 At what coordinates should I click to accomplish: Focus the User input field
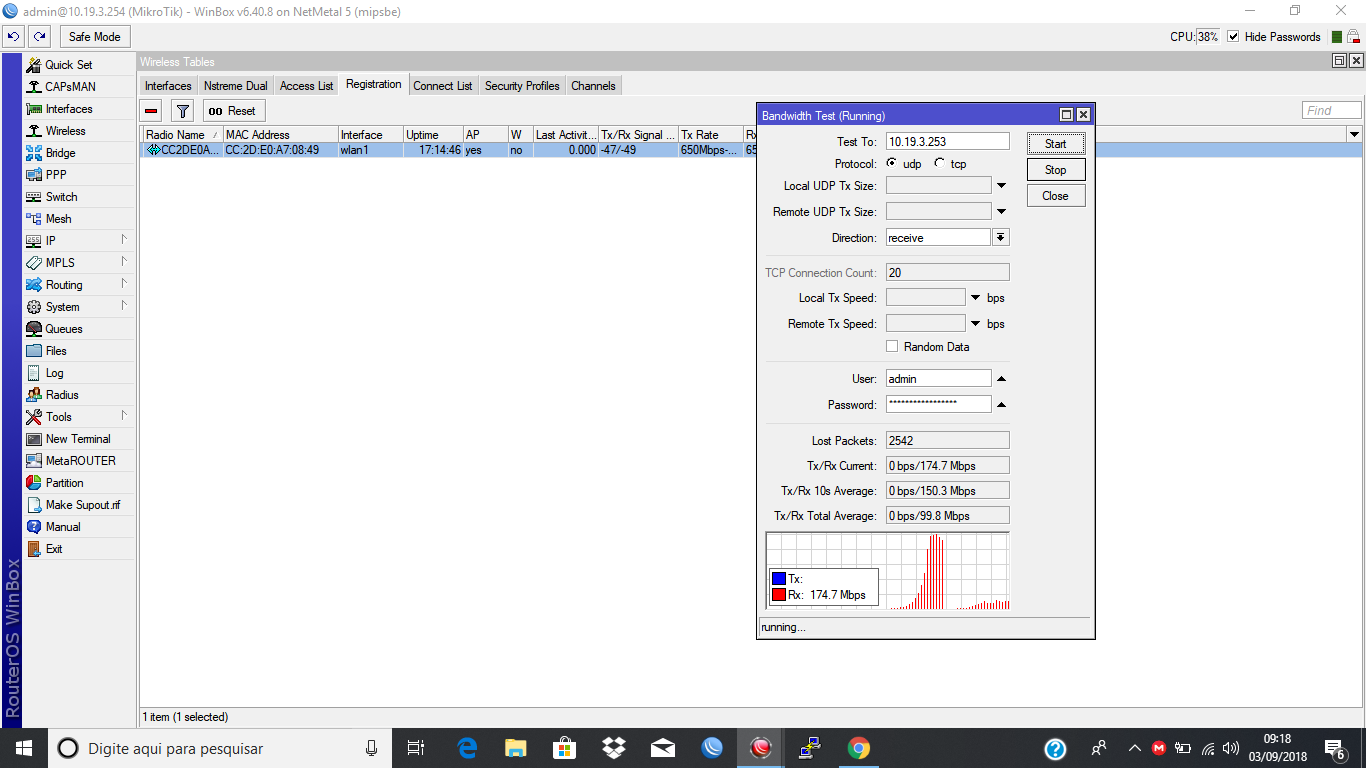pyautogui.click(x=939, y=379)
